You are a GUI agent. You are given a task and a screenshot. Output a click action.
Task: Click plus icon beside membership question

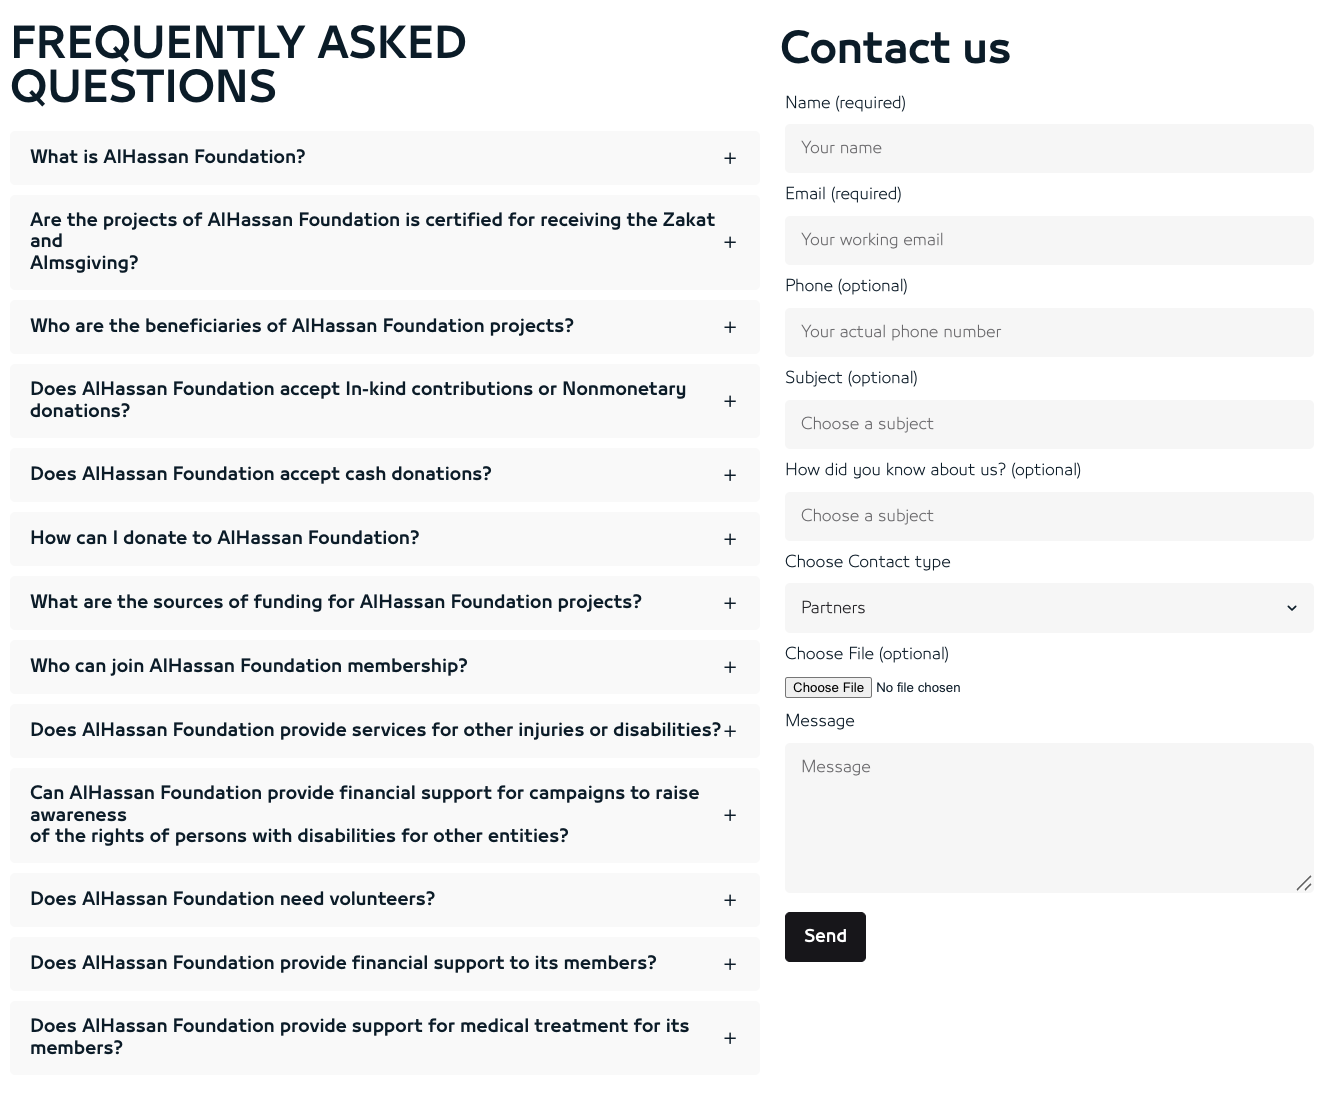click(730, 667)
